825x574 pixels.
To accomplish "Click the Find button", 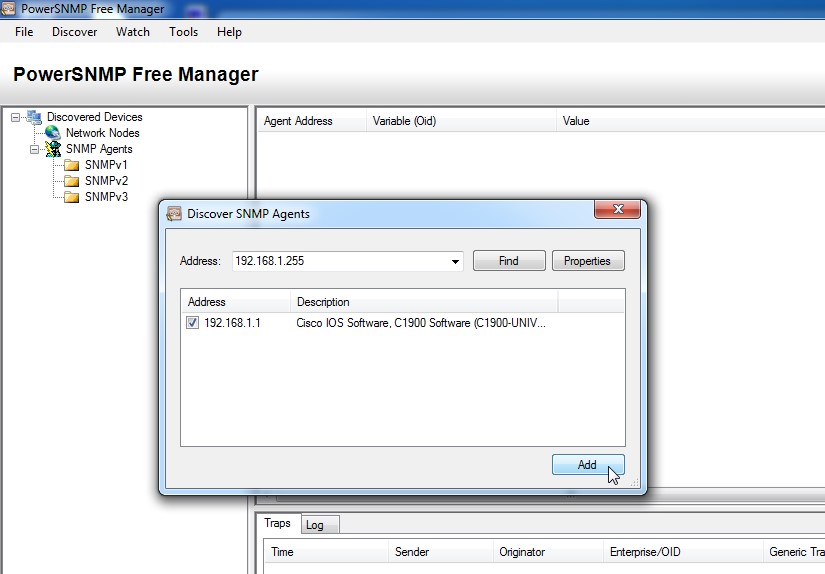I will tap(509, 261).
